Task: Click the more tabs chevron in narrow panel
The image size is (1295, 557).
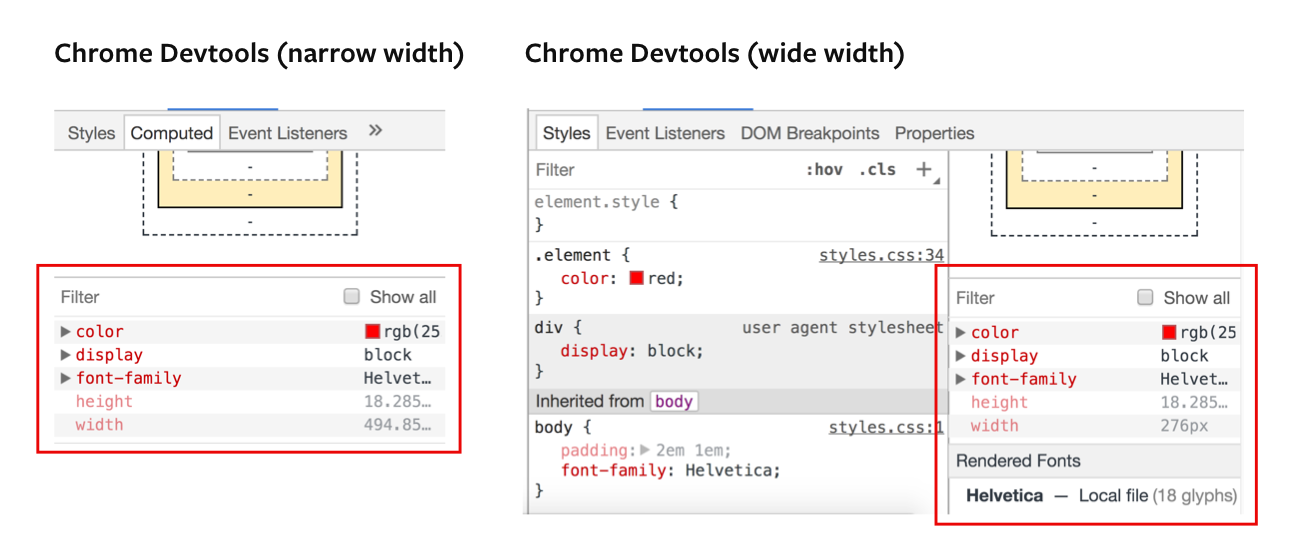Action: pyautogui.click(x=375, y=131)
